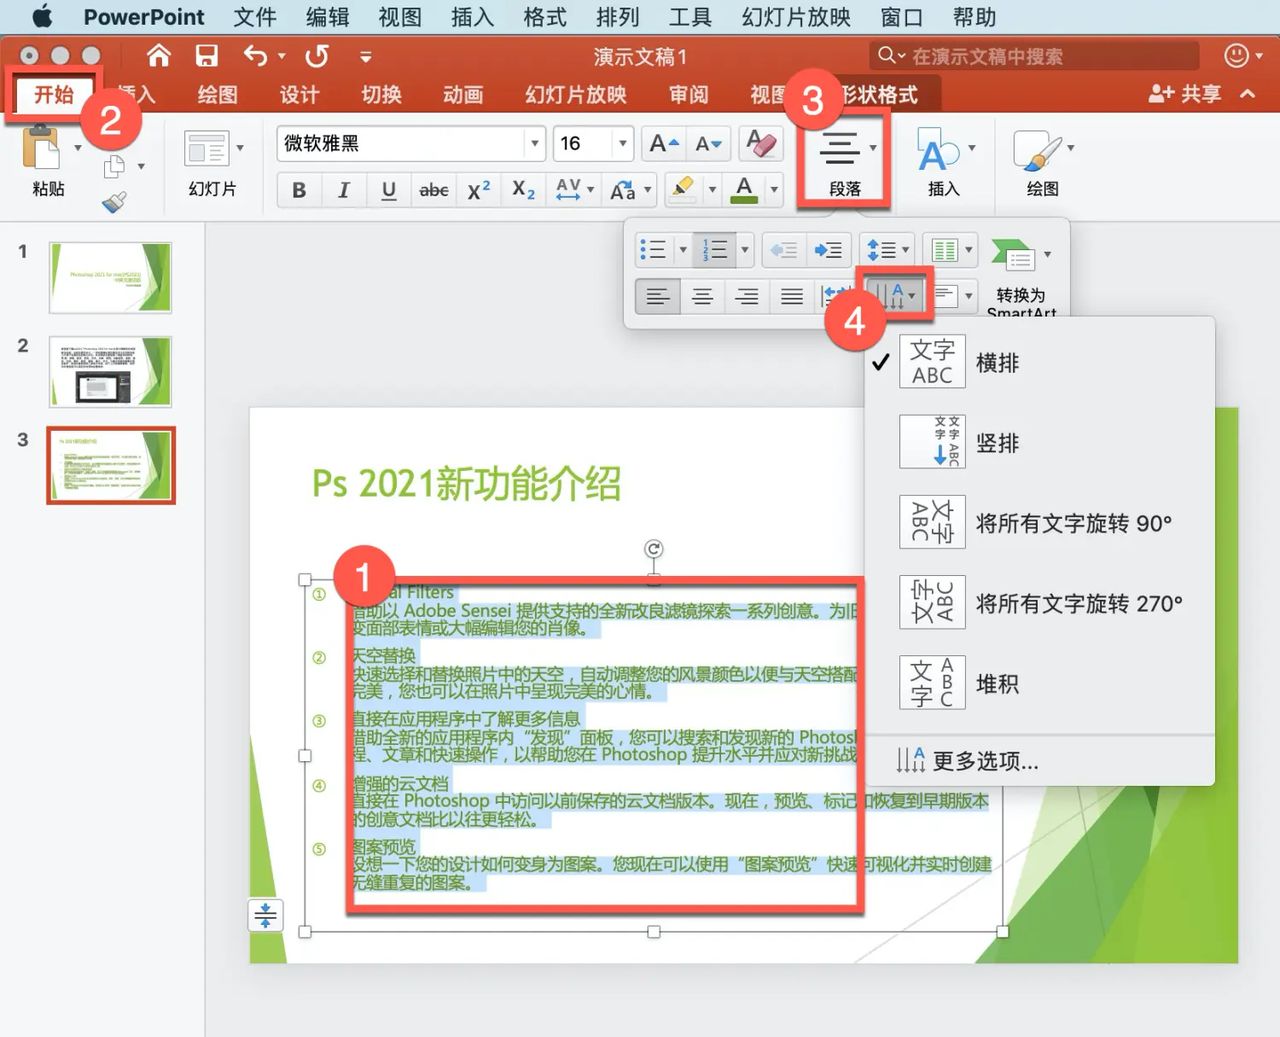Switch to the Transitions (切换) tab
The width and height of the screenshot is (1280, 1037).
(381, 95)
